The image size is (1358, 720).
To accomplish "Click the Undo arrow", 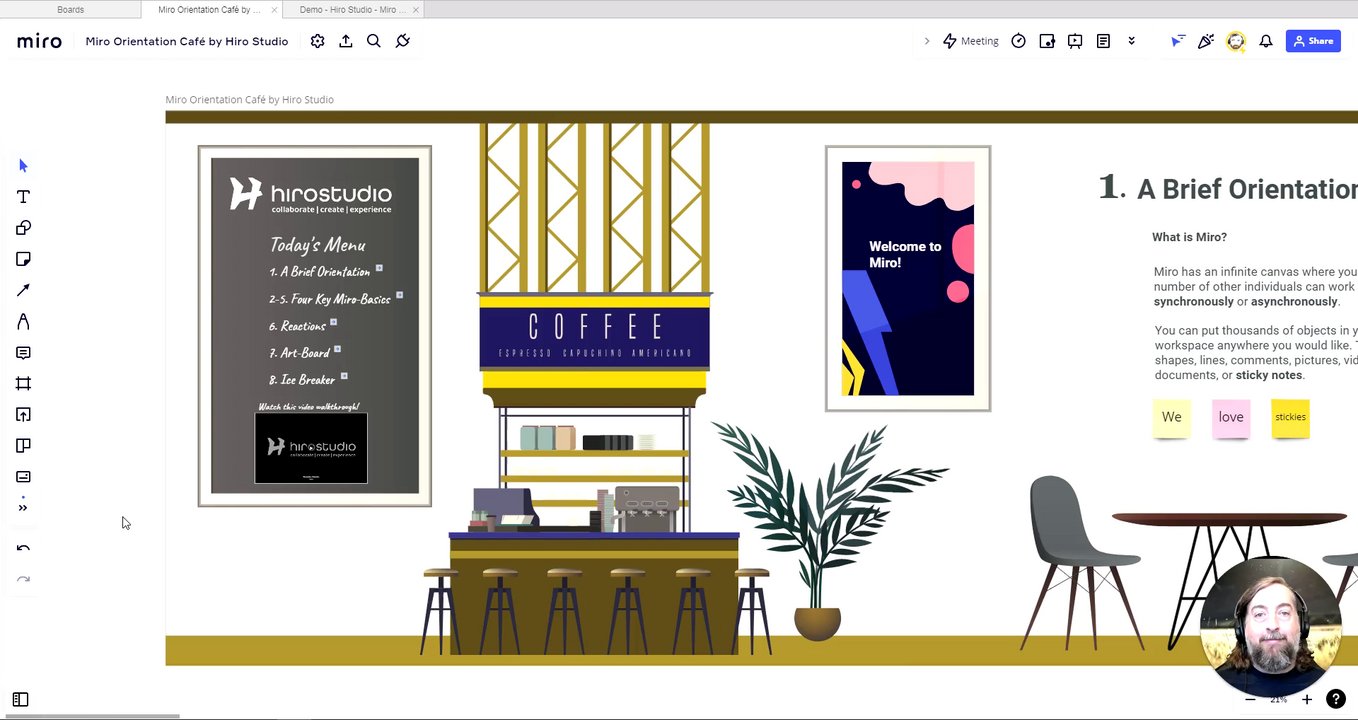I will [23, 548].
